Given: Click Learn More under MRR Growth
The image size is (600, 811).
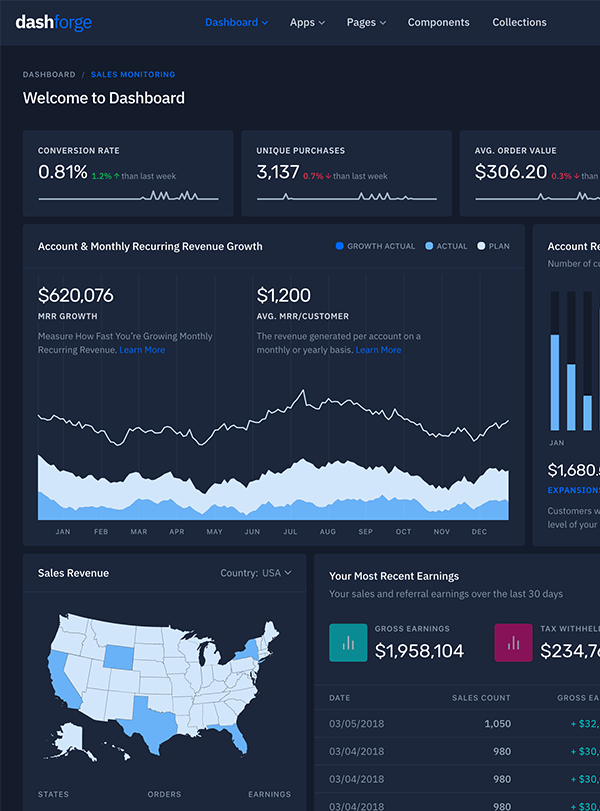Looking at the screenshot, I should [x=142, y=350].
